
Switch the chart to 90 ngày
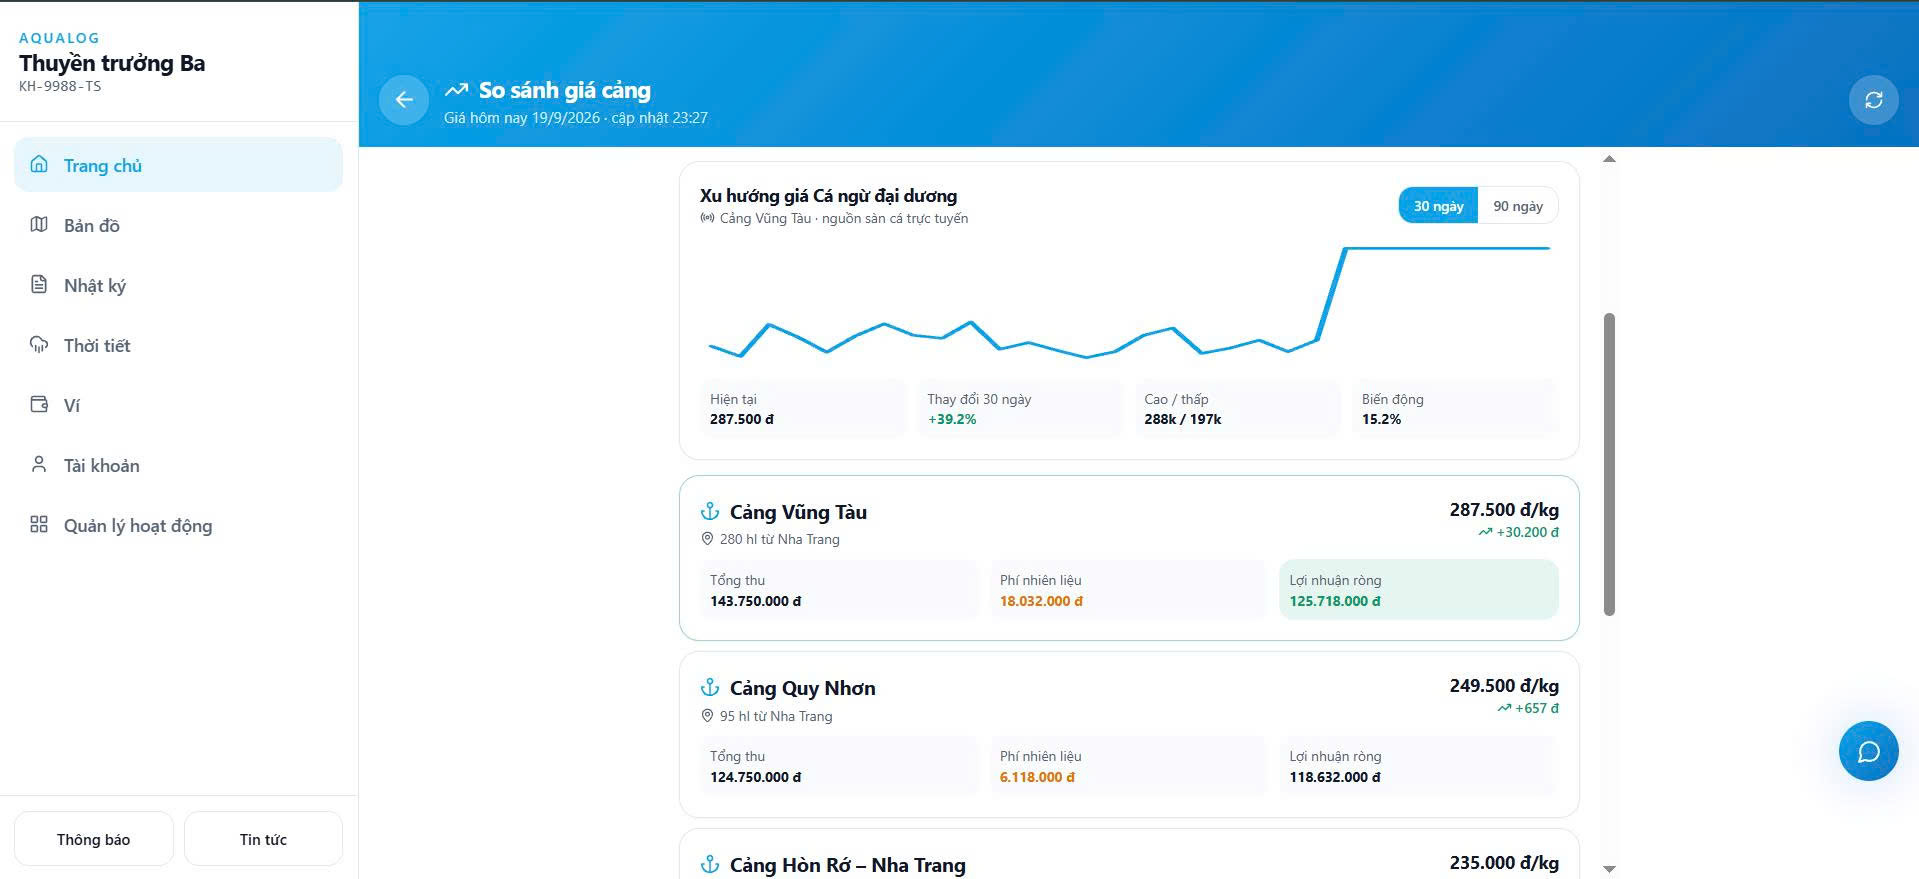coord(1517,206)
